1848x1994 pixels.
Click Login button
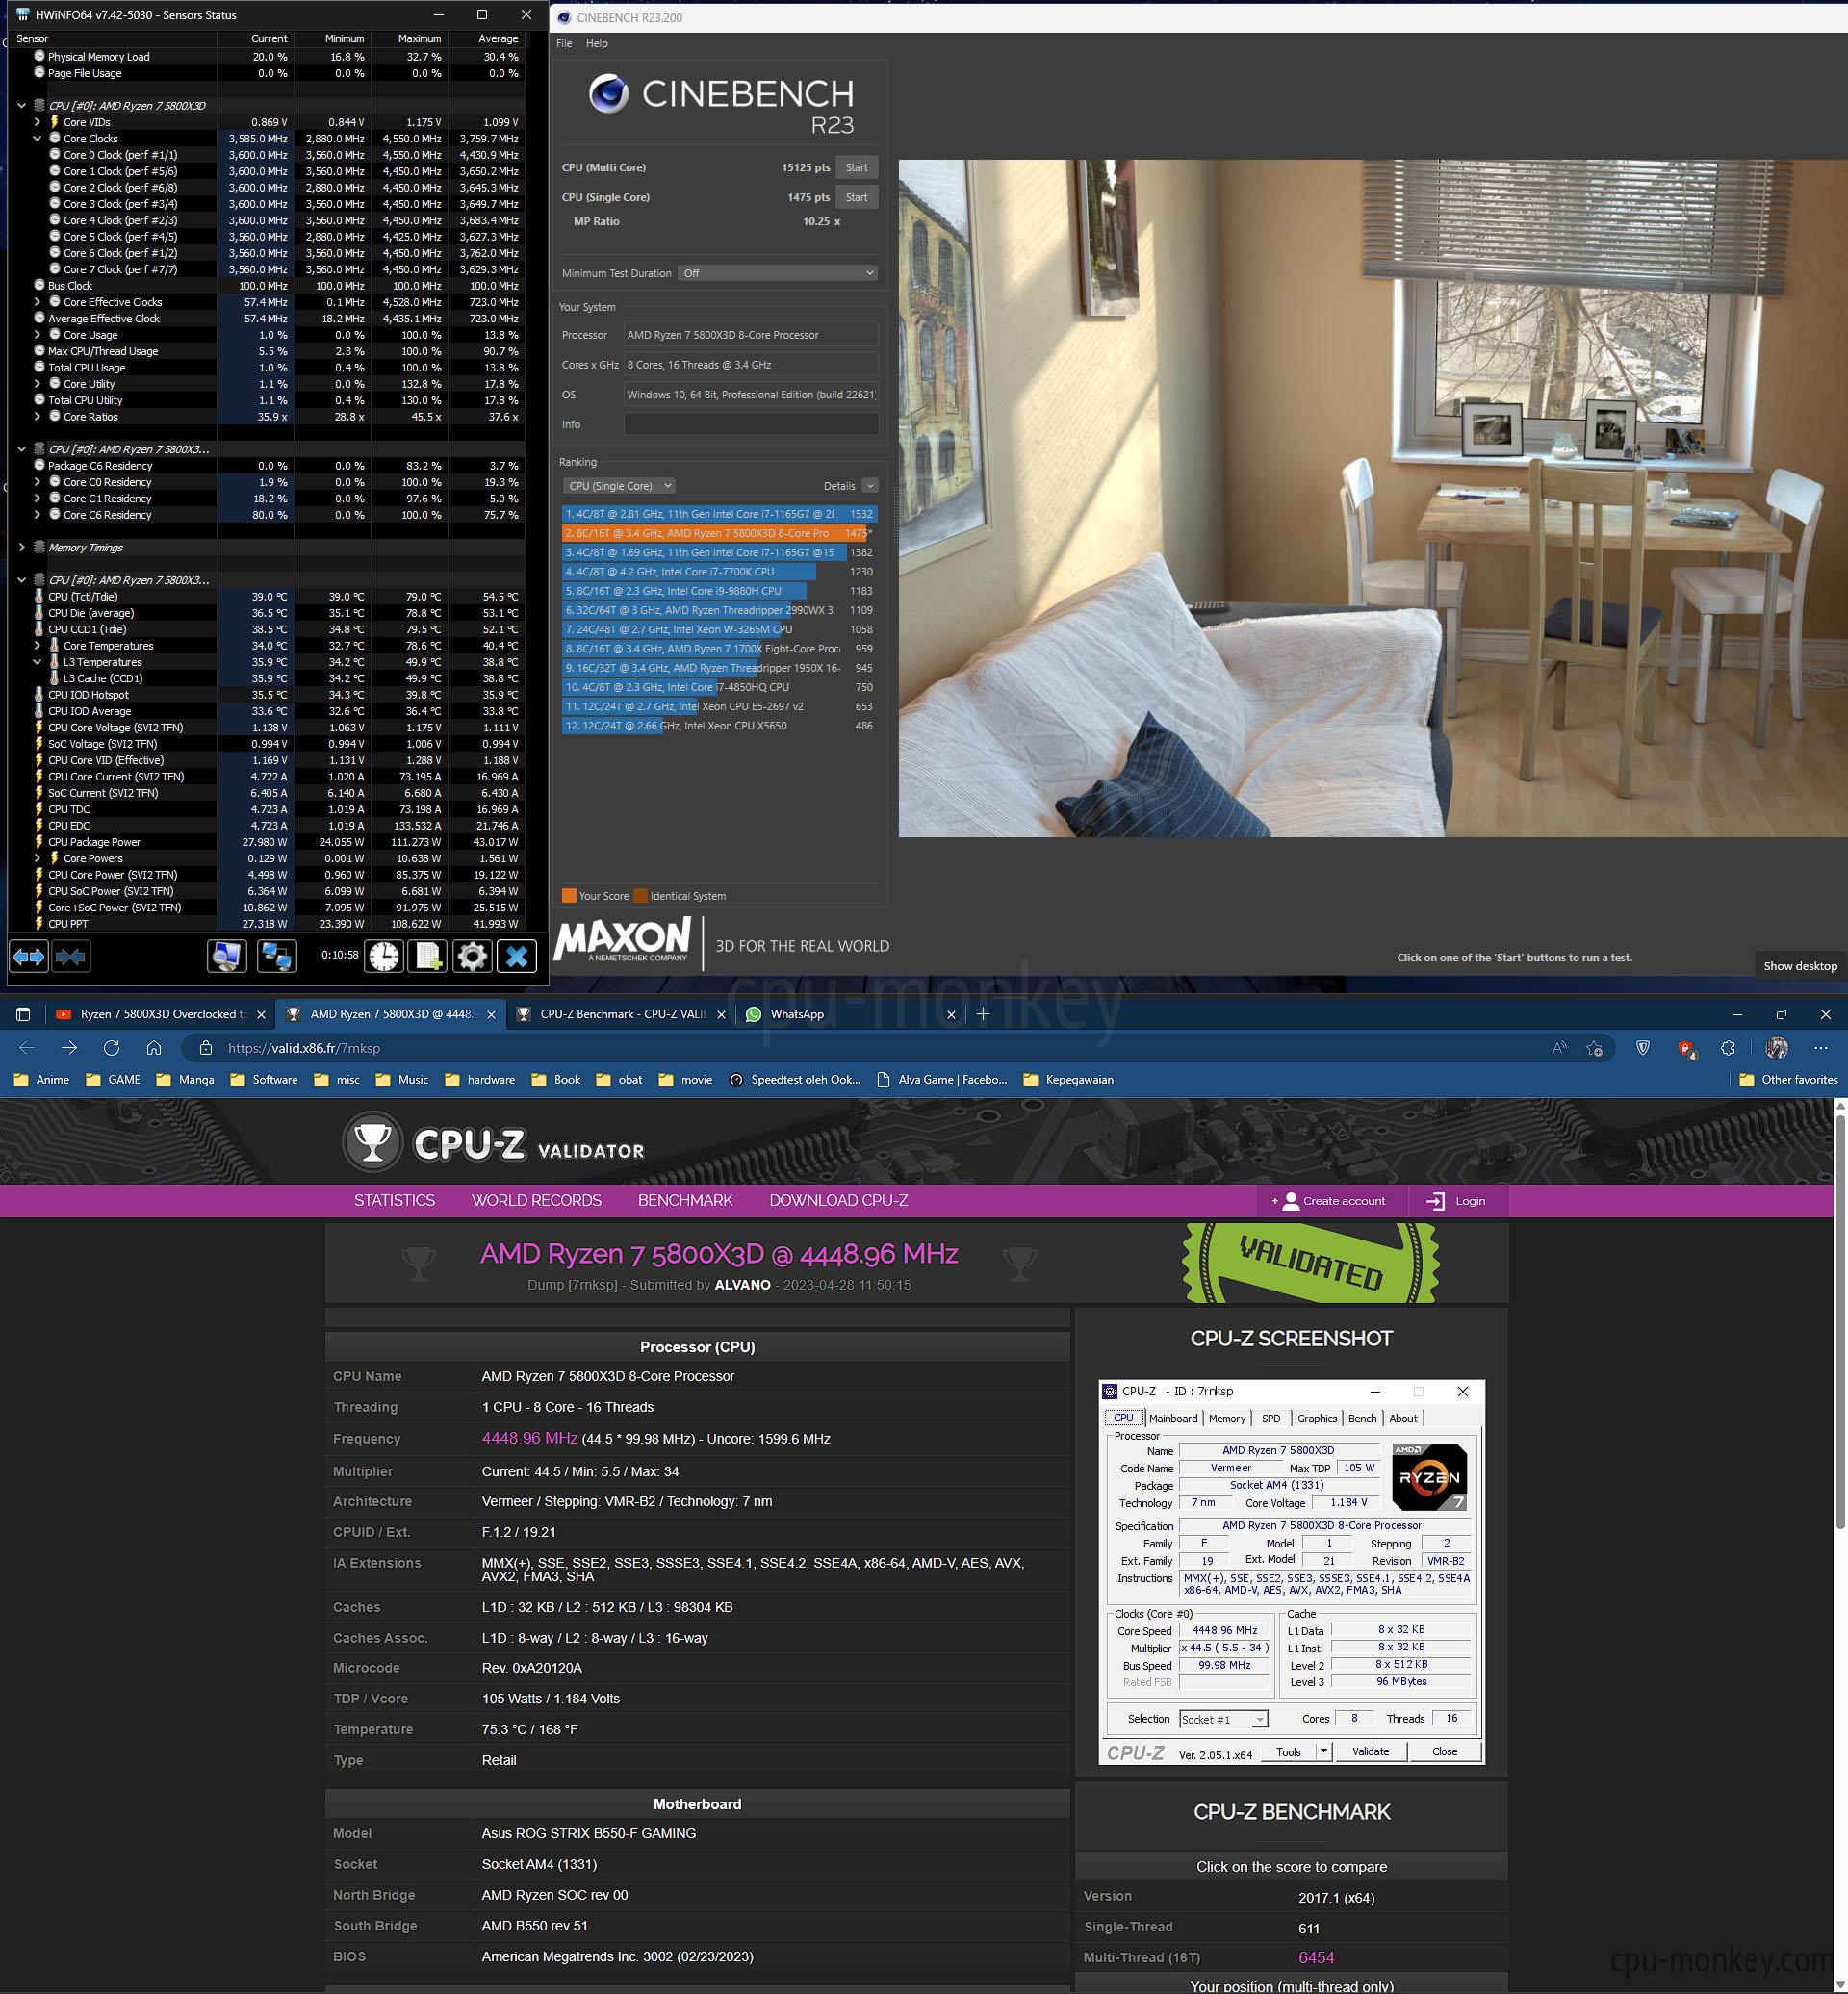(x=1457, y=1201)
